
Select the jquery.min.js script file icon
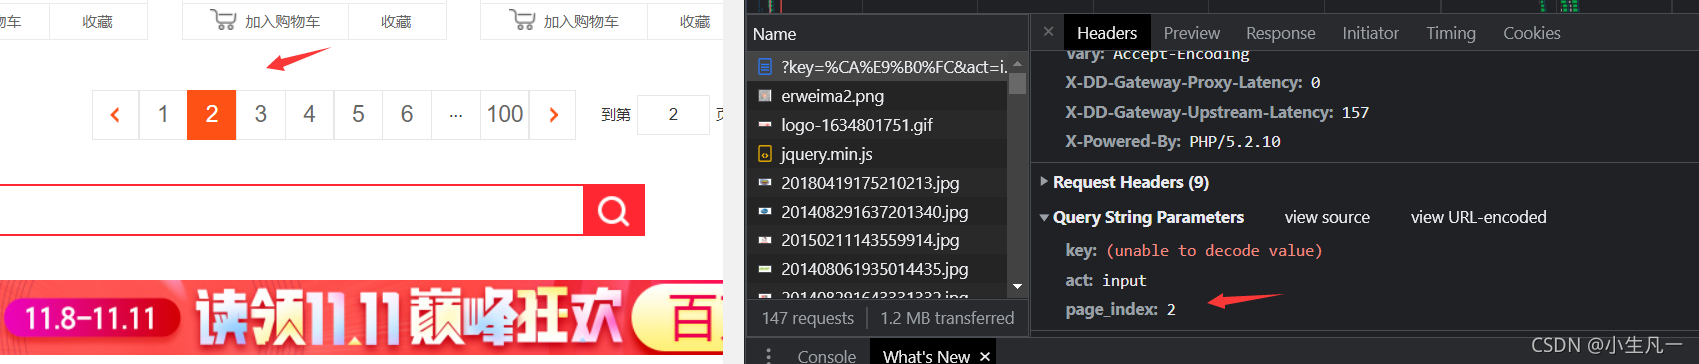765,154
